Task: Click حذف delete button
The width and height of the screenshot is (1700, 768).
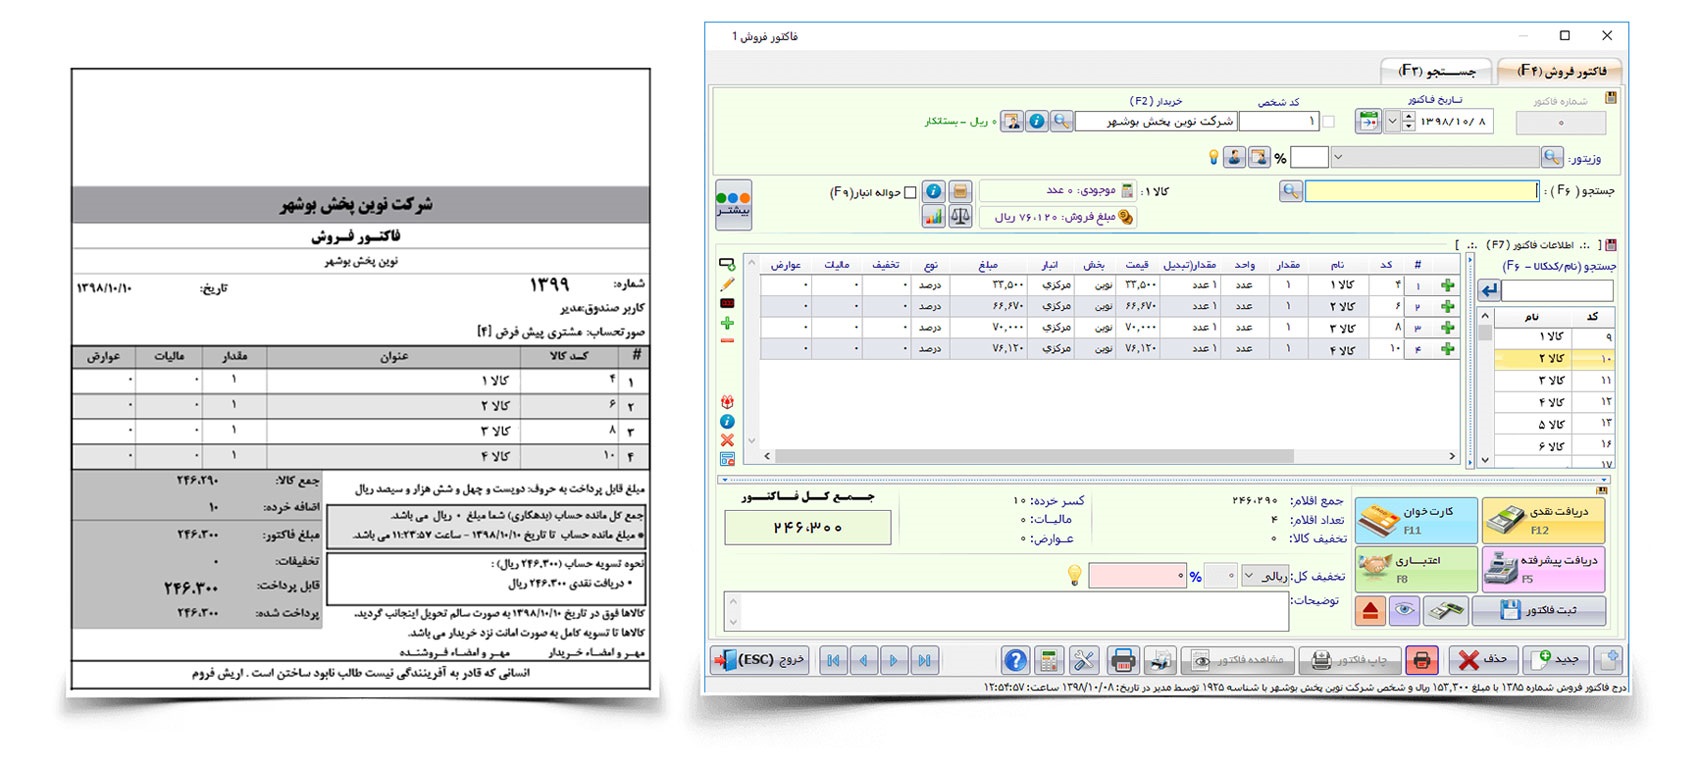Action: [1482, 660]
